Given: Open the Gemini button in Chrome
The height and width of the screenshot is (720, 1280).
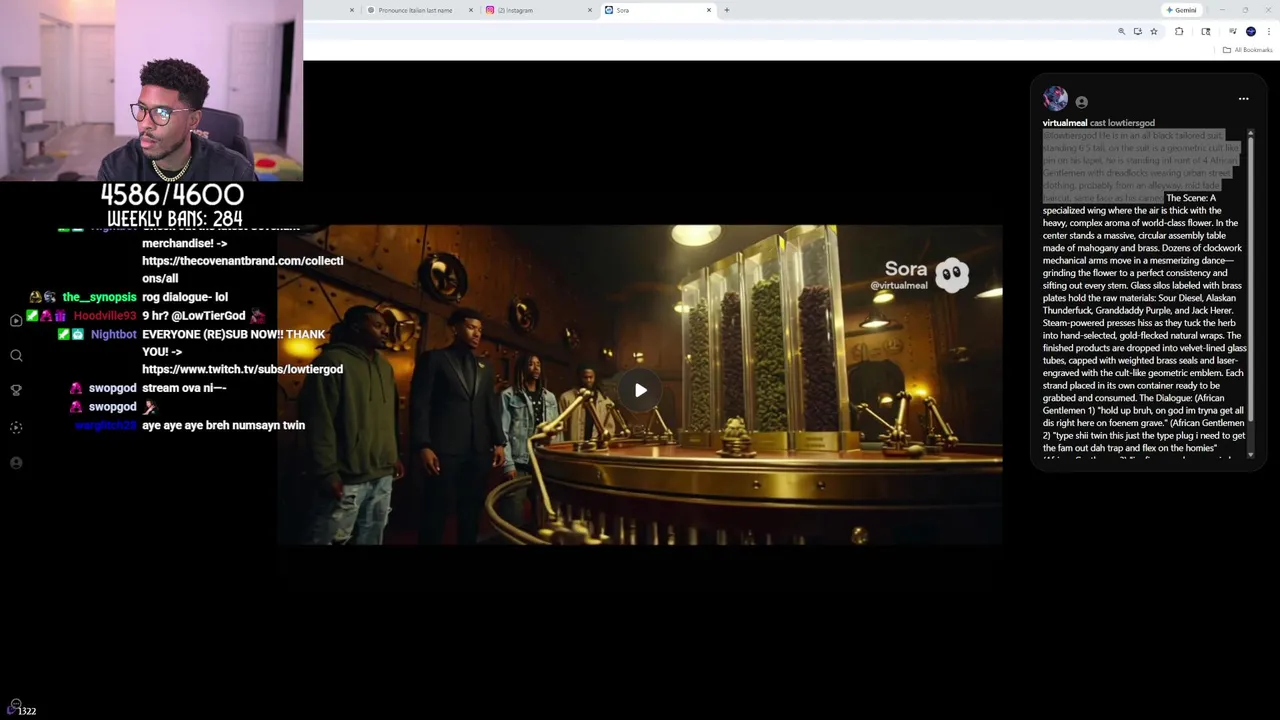Looking at the screenshot, I should coord(1181,10).
